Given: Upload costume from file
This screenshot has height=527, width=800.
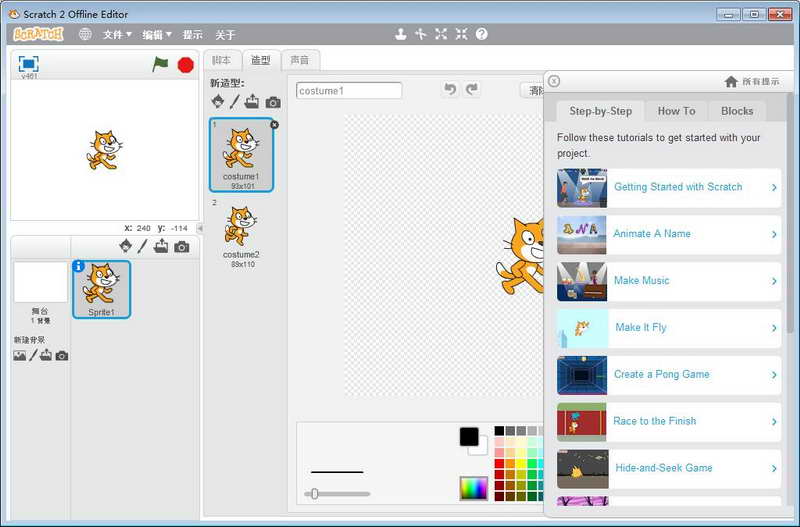Looking at the screenshot, I should click(x=252, y=102).
